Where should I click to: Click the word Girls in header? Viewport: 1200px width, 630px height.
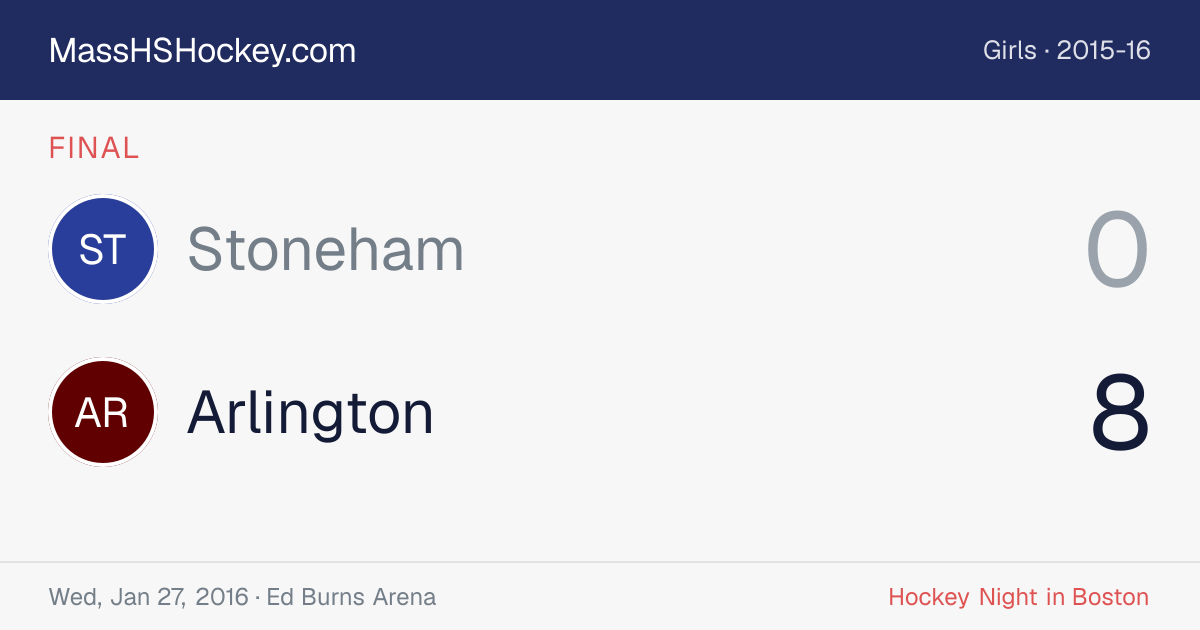pyautogui.click(x=1010, y=50)
